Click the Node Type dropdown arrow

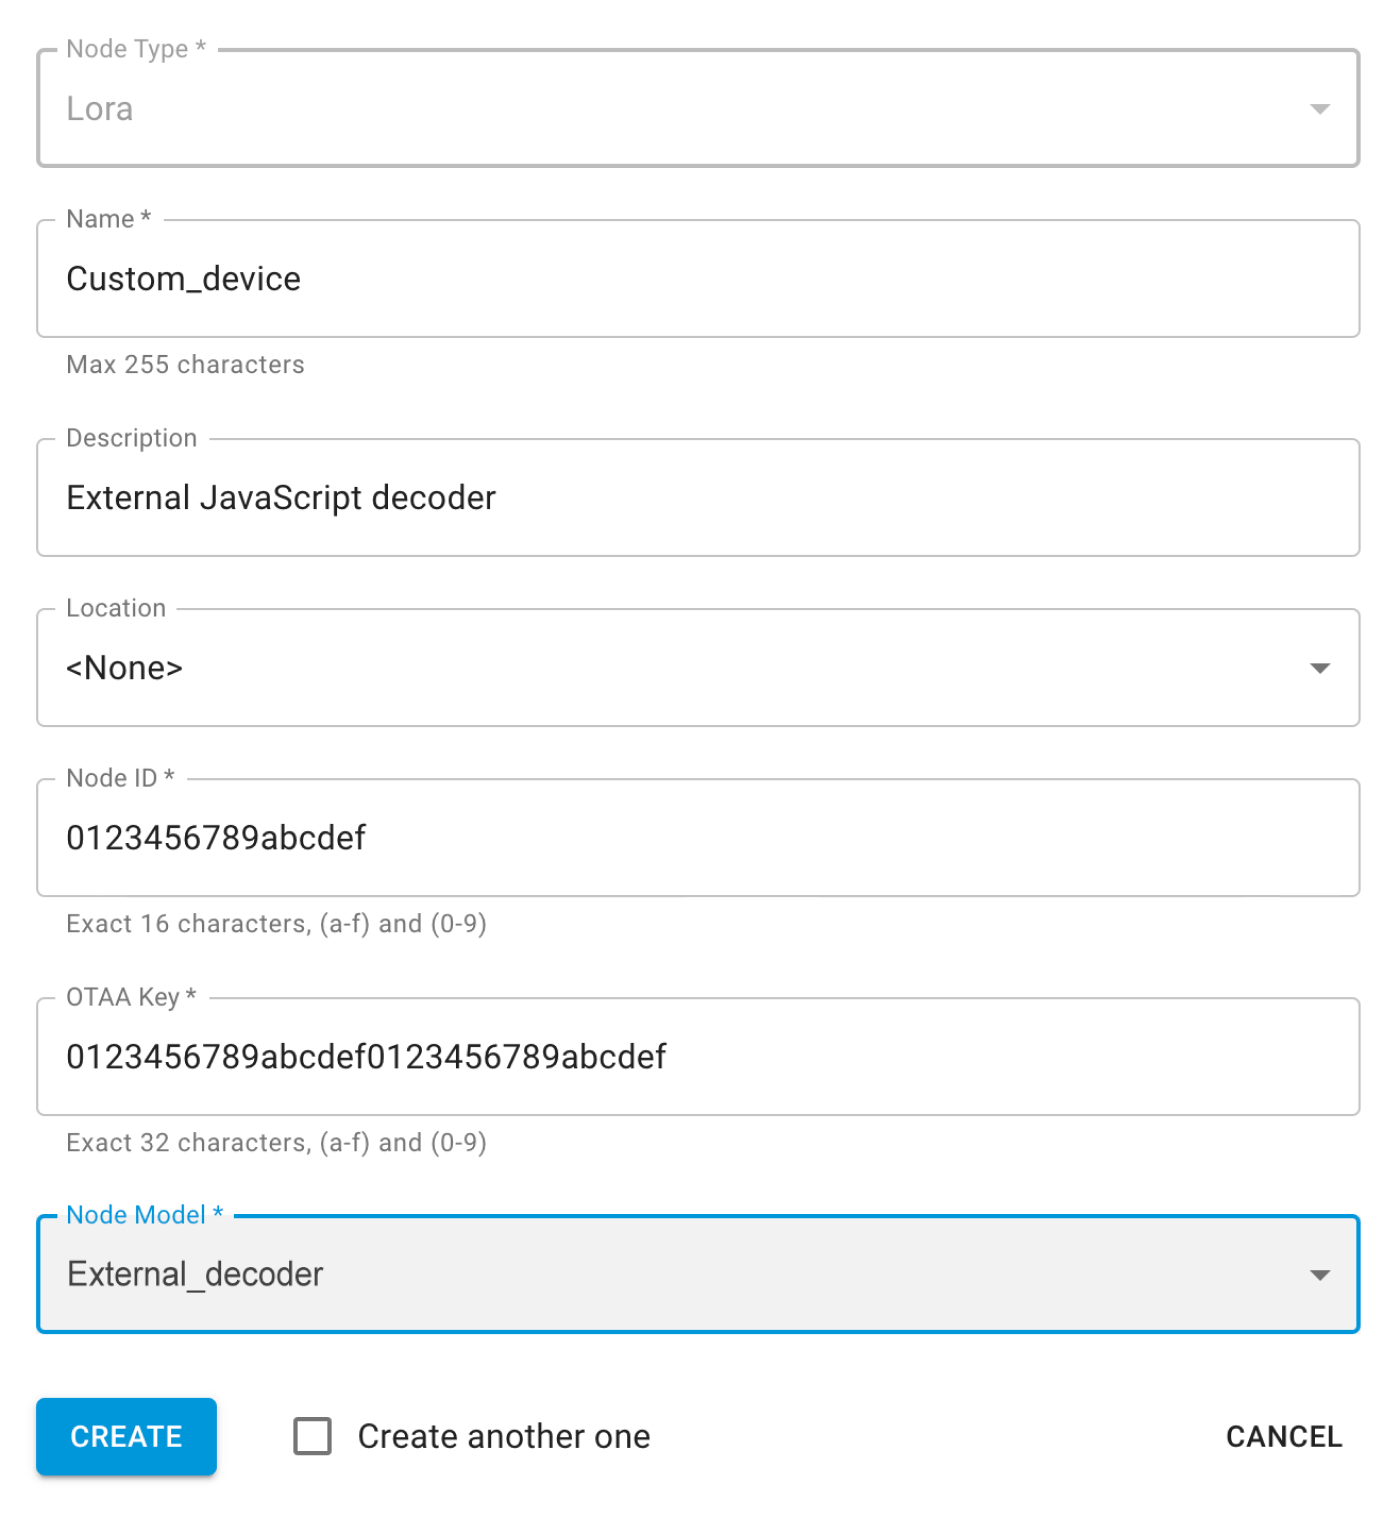1320,108
